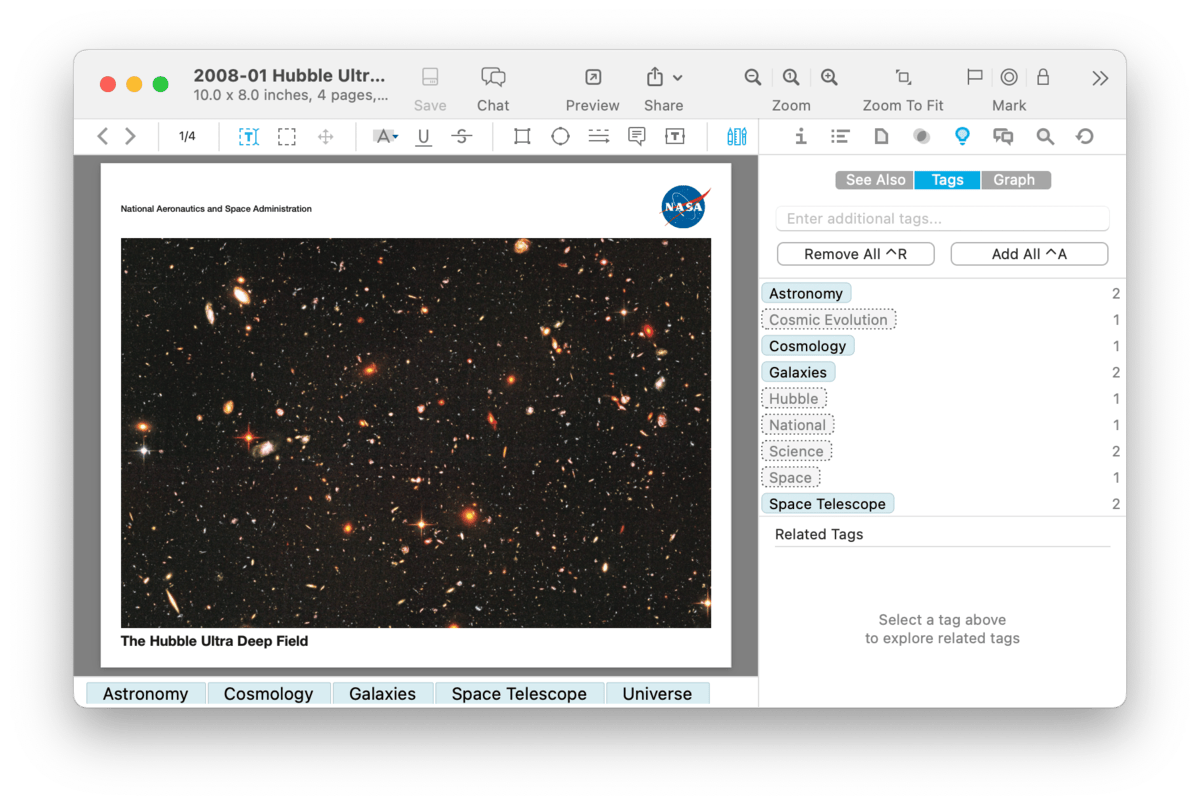Apply strikethrough annotation to text
This screenshot has width=1200, height=805.
[461, 137]
